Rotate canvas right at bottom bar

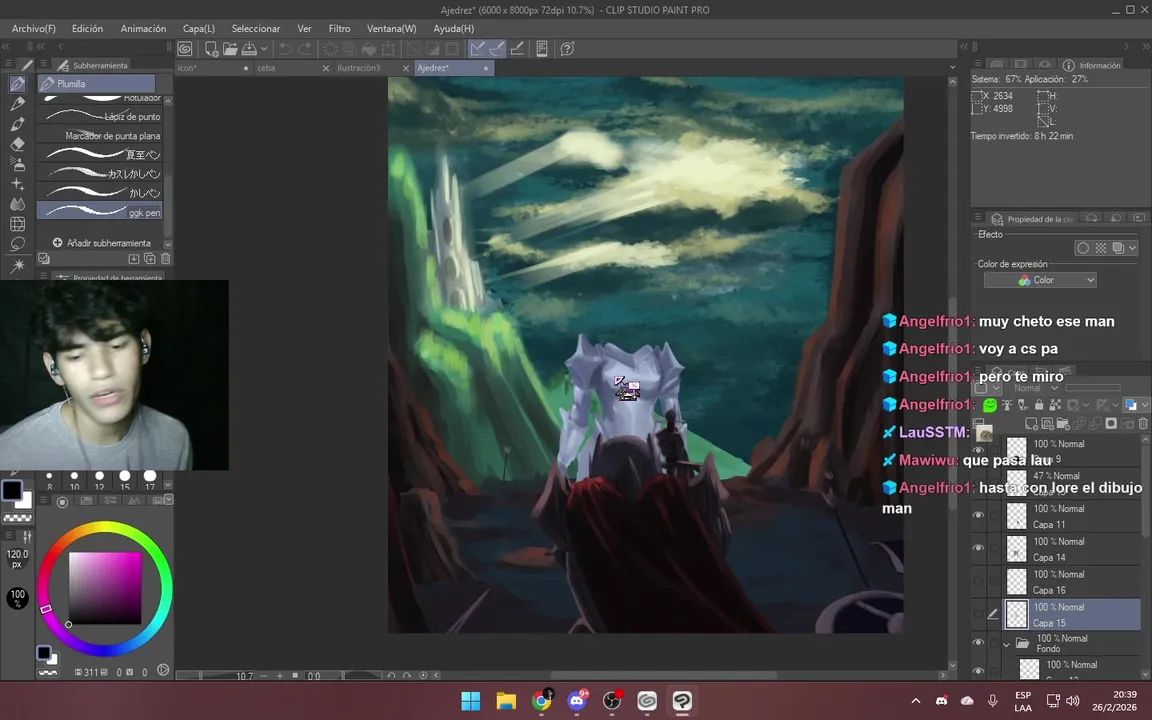click(x=407, y=675)
